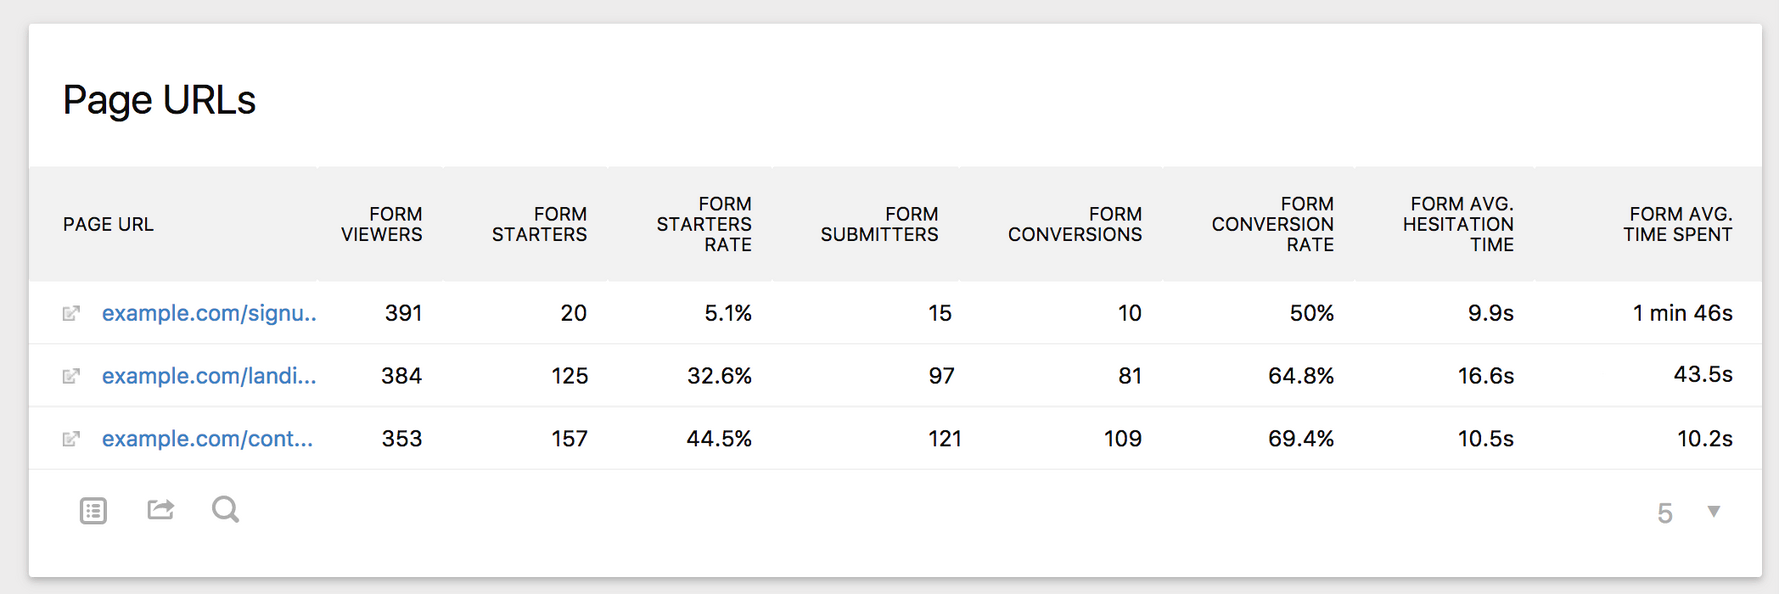Sort by Form Viewers column header
Viewport: 1779px width, 594px height.
click(381, 224)
